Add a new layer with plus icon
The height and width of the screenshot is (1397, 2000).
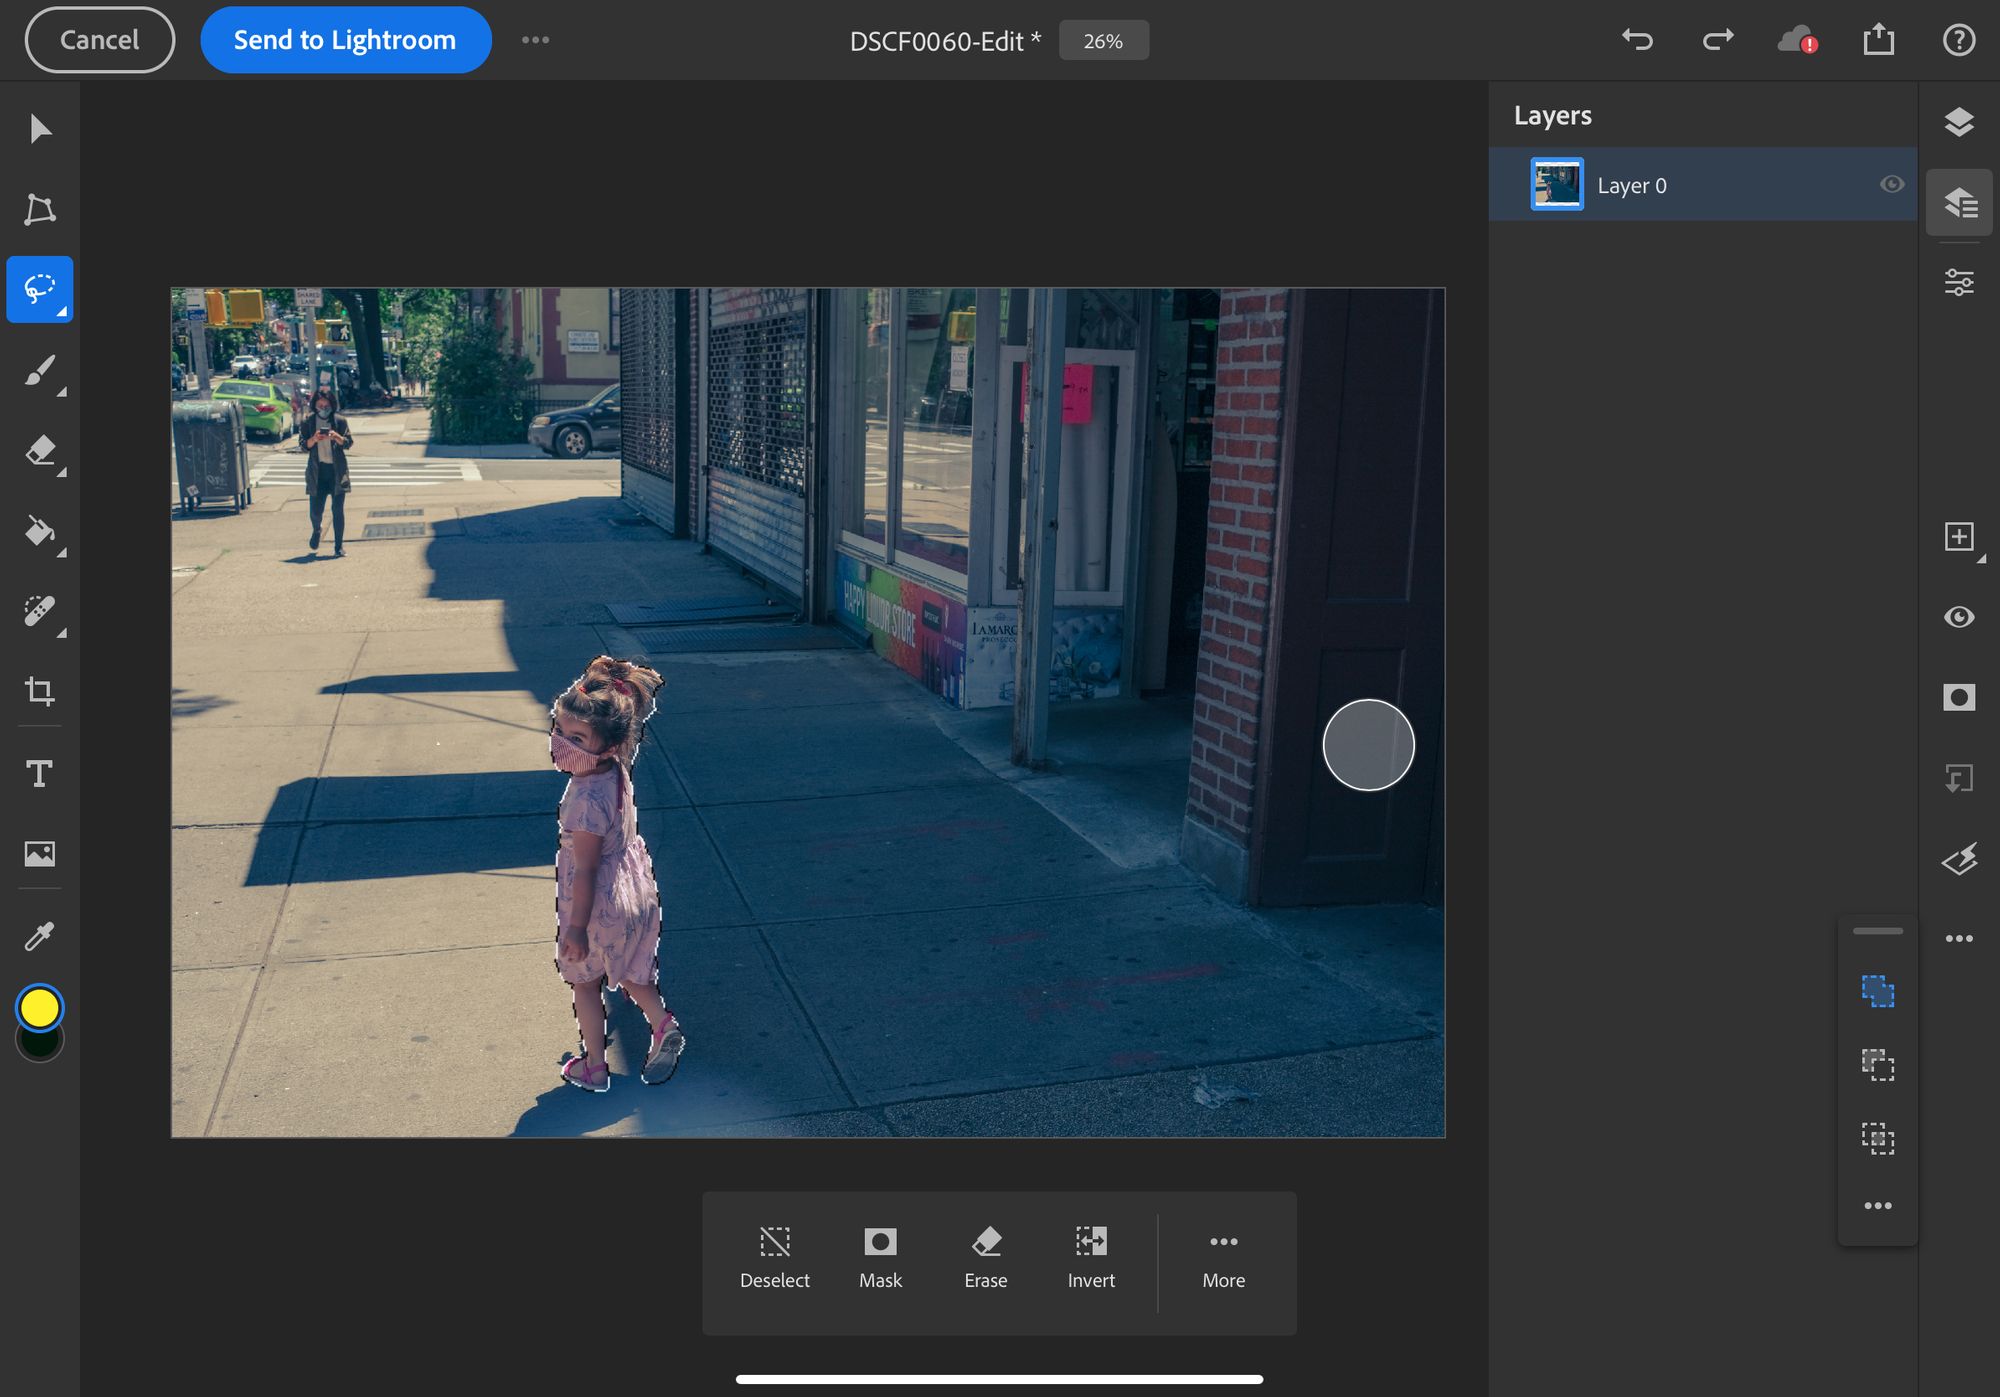coord(1959,537)
